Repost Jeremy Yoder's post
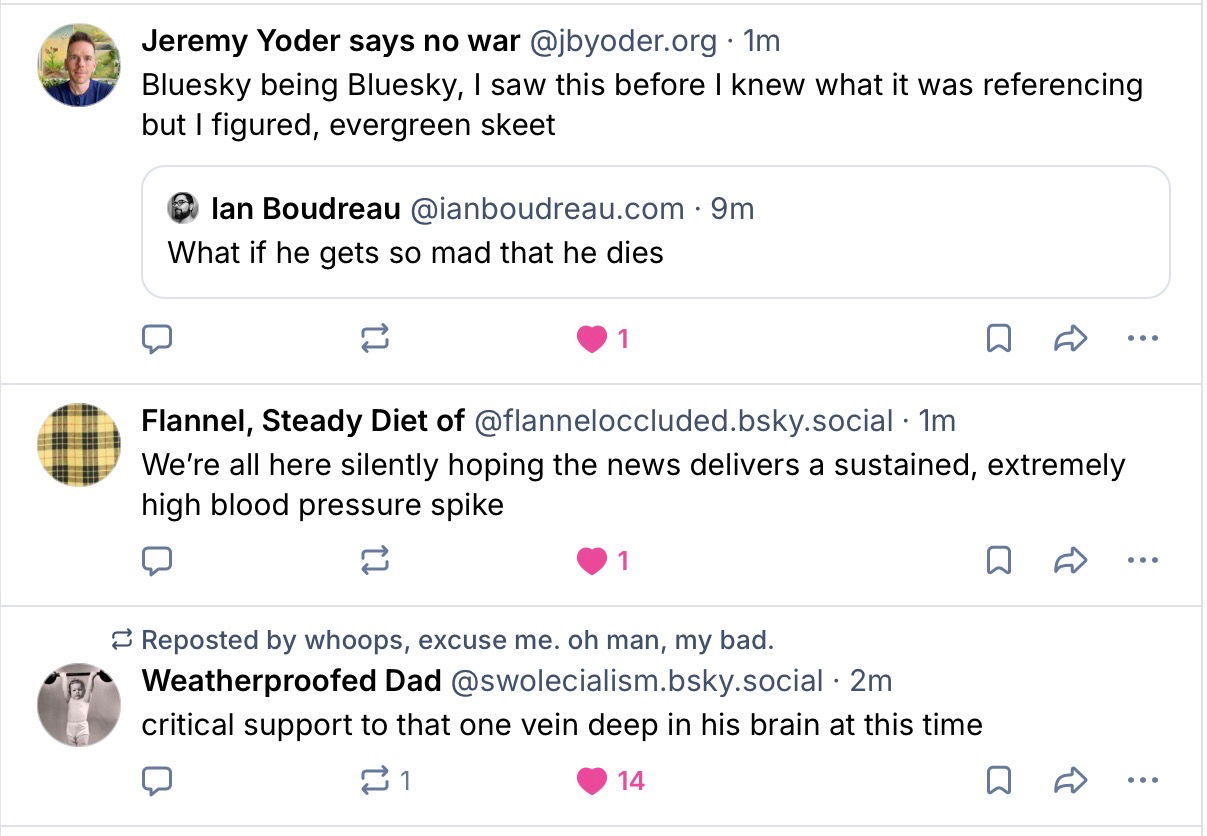The width and height of the screenshot is (1207, 836). click(374, 340)
